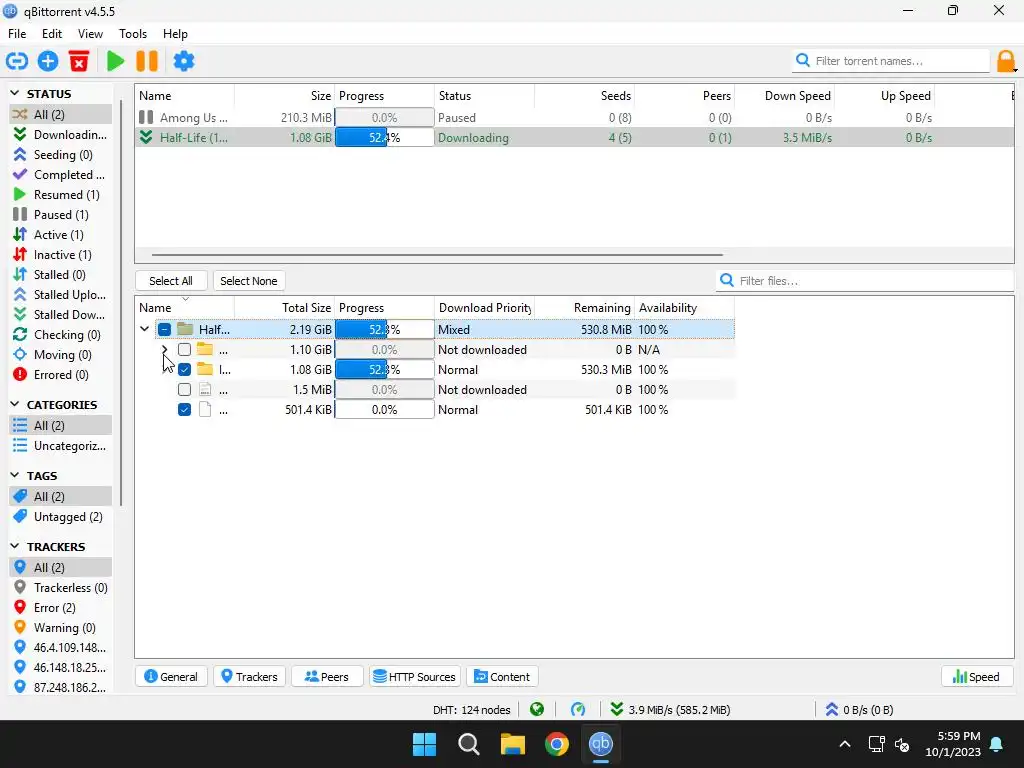Click the Add Torrent File plus icon
Image resolution: width=1024 pixels, height=768 pixels.
(48, 61)
